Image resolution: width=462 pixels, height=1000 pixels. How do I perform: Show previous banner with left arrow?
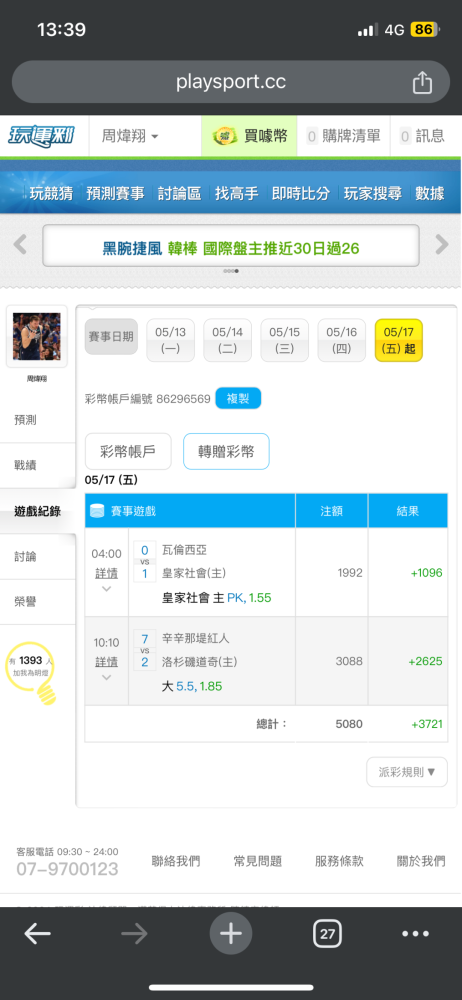click(x=20, y=244)
